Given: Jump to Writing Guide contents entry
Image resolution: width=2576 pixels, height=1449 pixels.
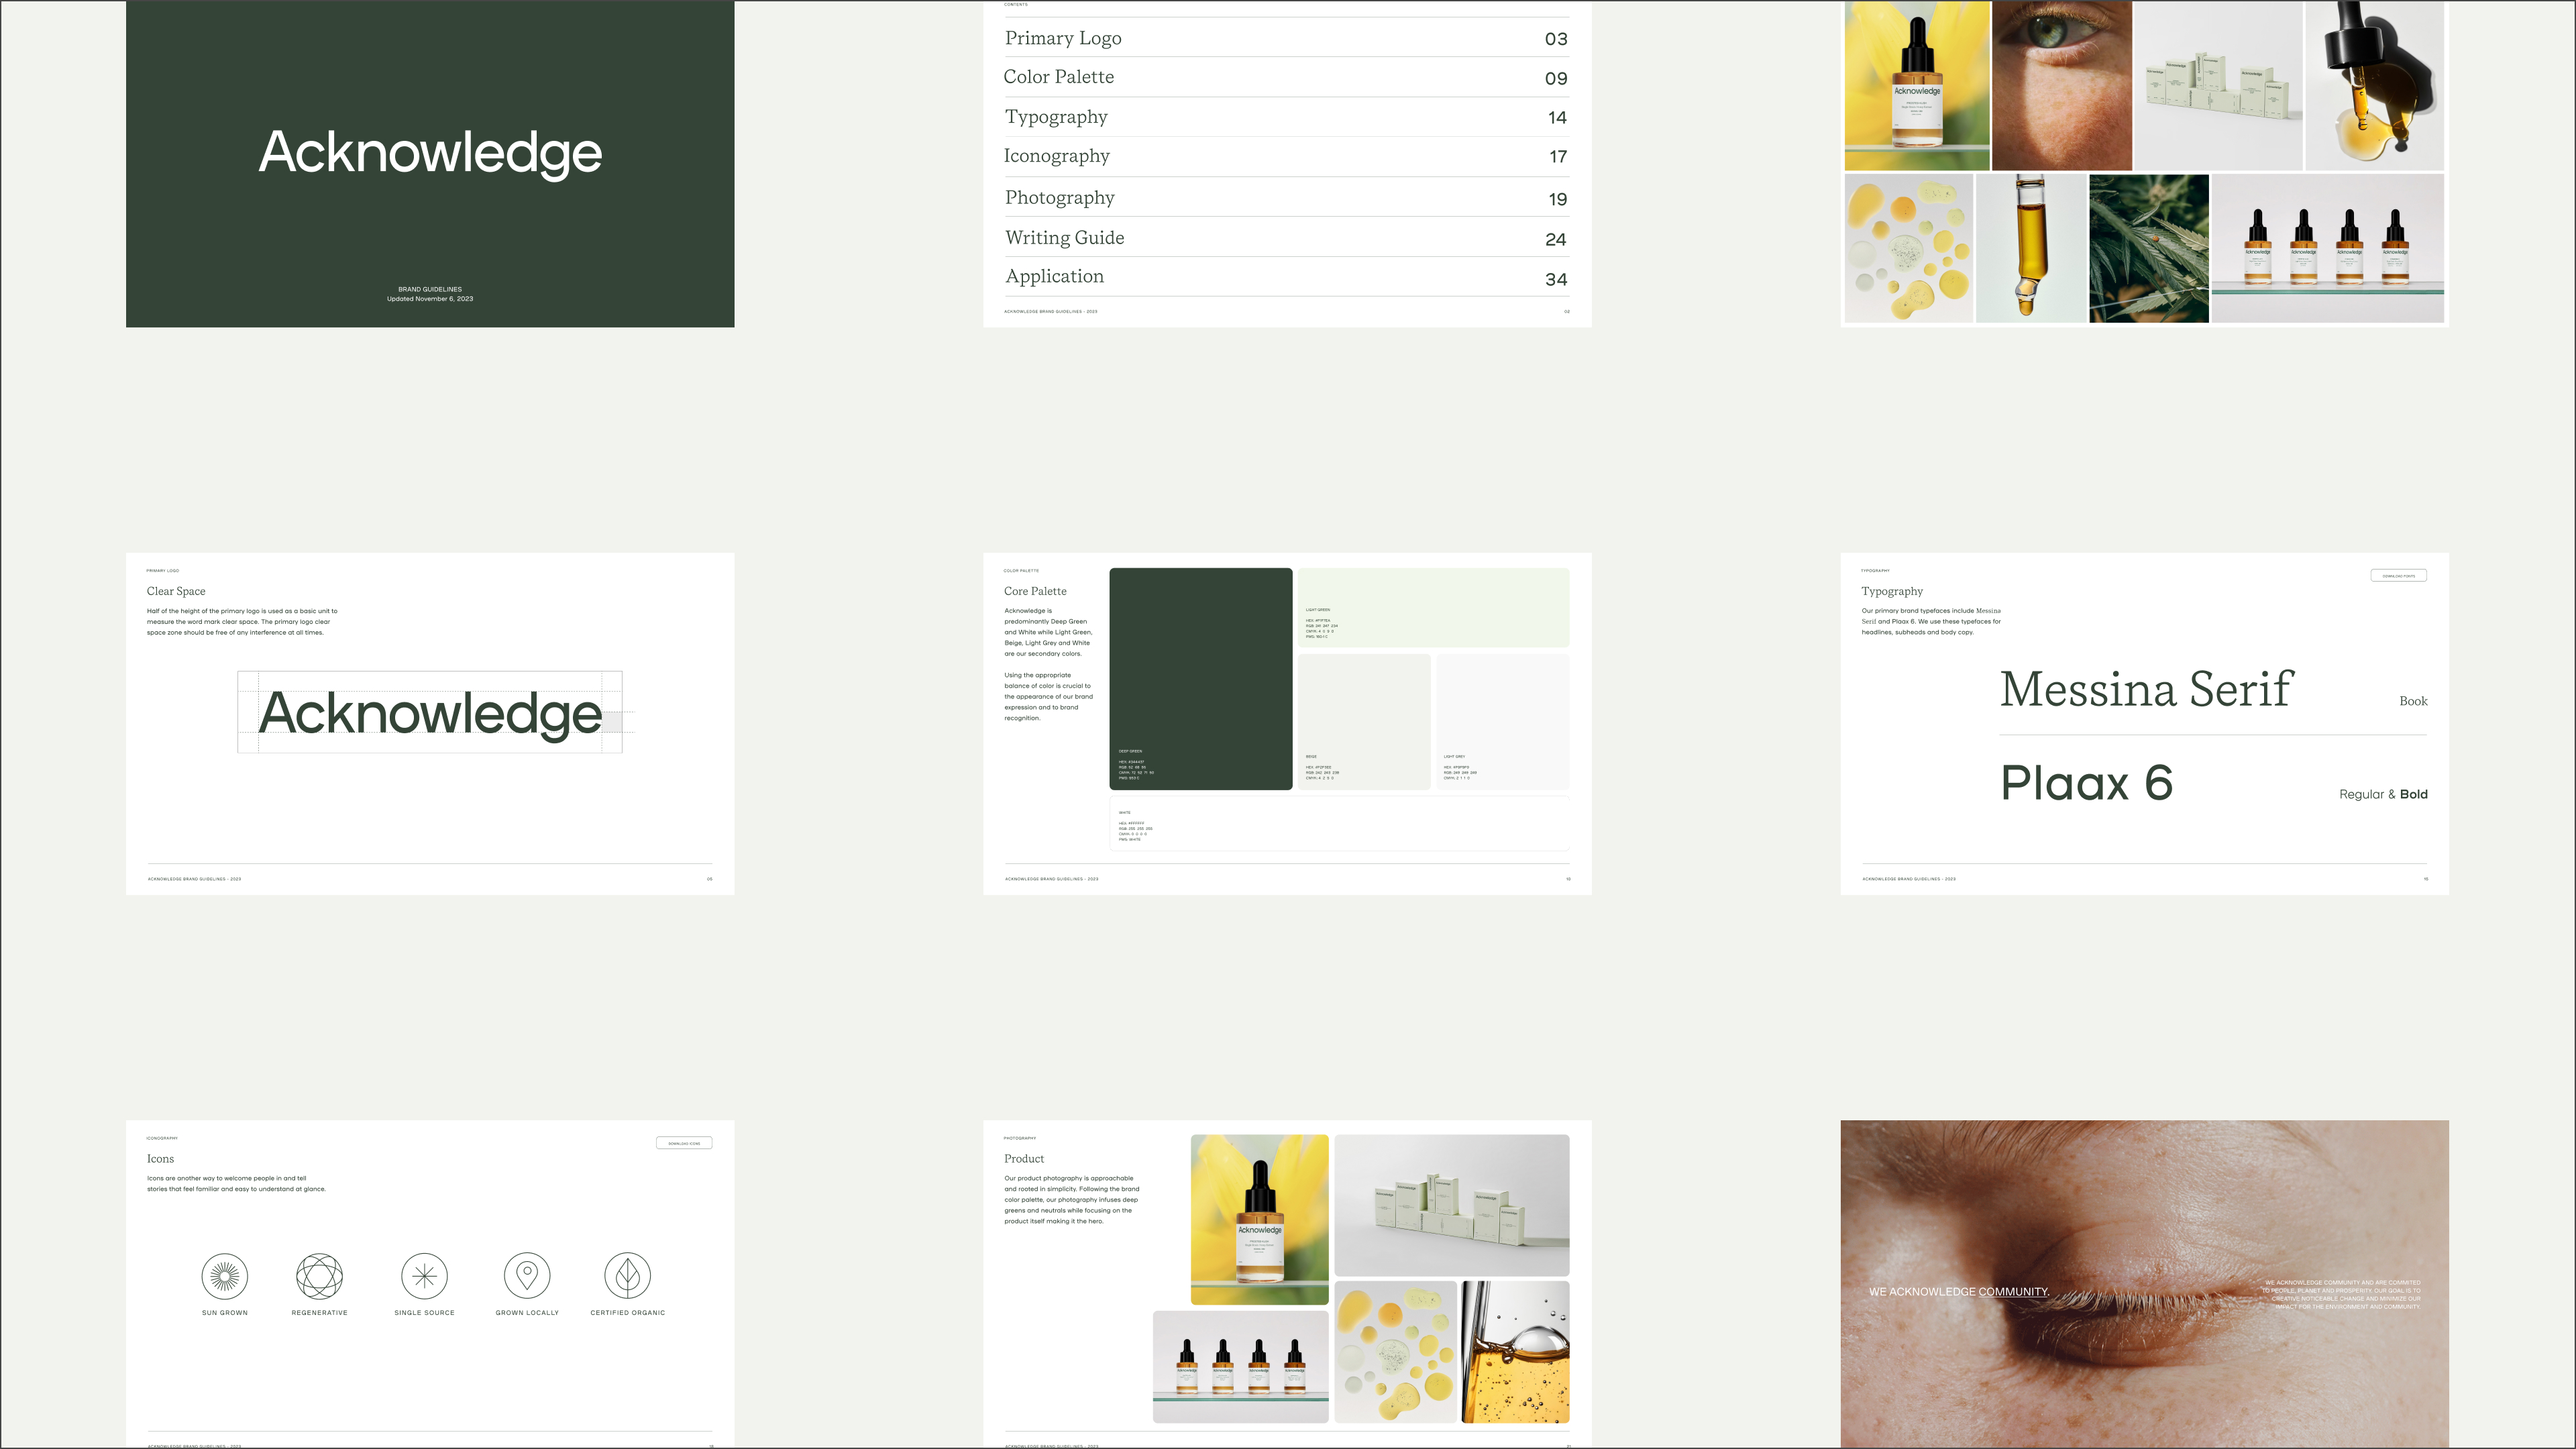Looking at the screenshot, I should (x=1064, y=238).
